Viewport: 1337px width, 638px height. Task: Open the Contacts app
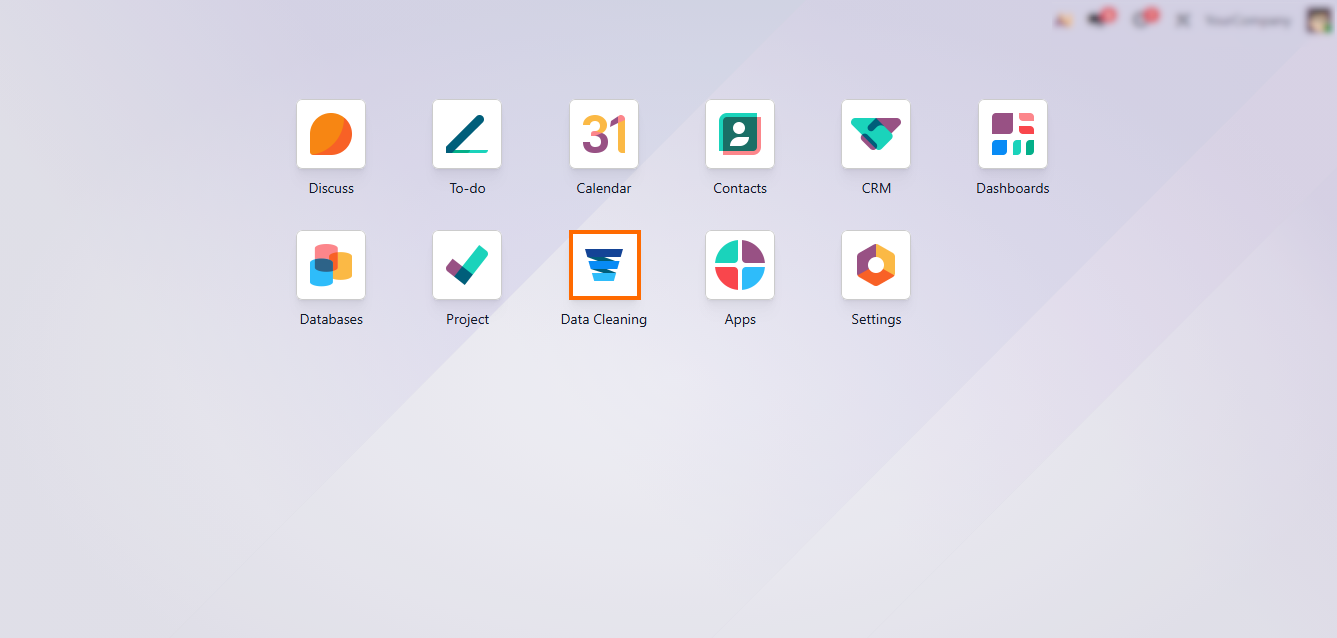pyautogui.click(x=740, y=134)
